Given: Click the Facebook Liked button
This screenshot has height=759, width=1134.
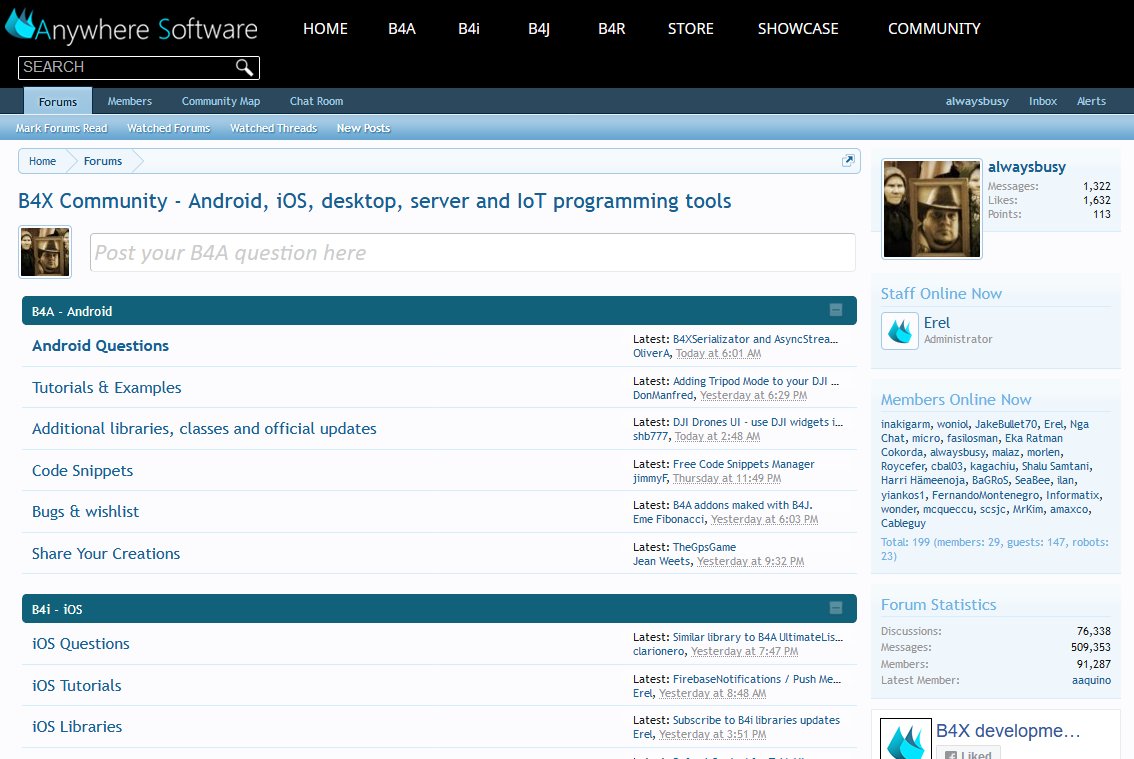Looking at the screenshot, I should click(x=968, y=753).
